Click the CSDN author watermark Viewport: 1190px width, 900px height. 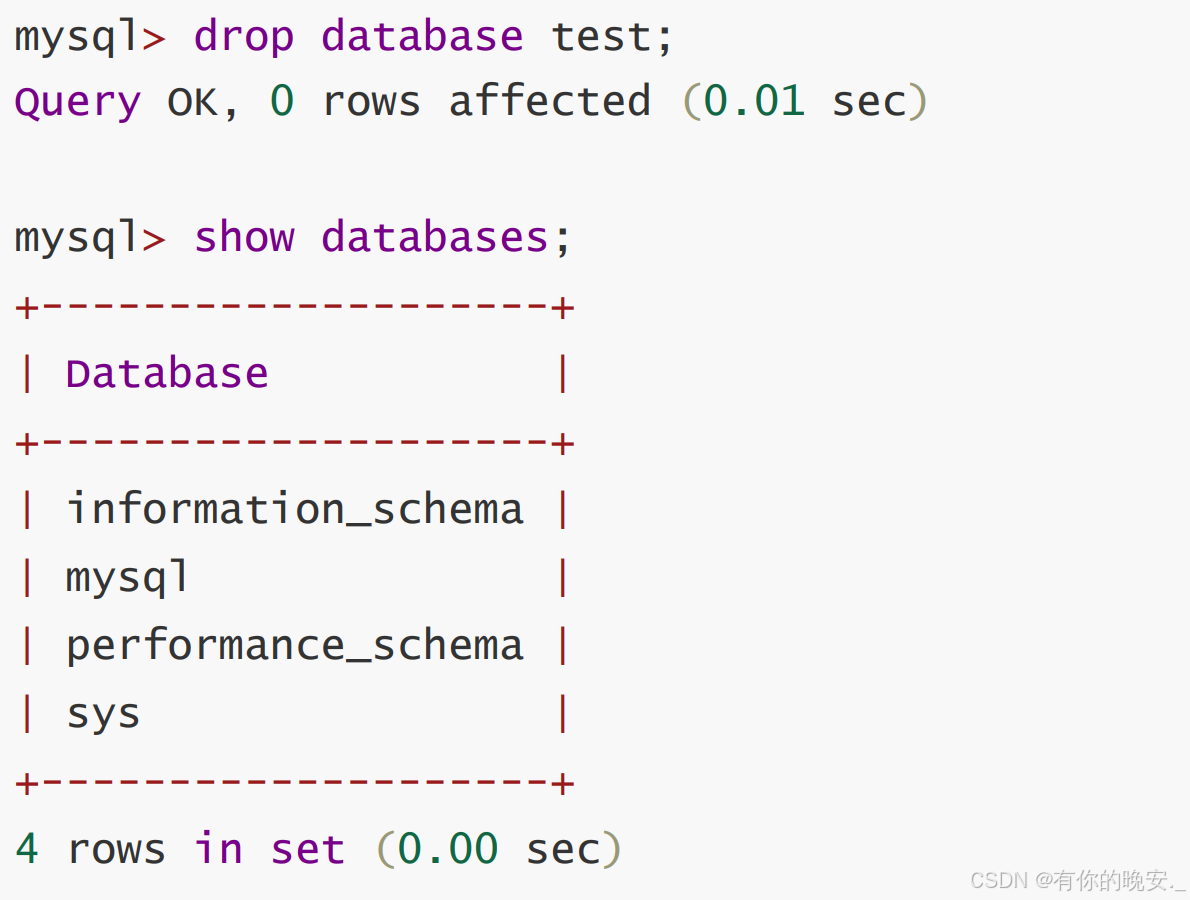(1077, 880)
